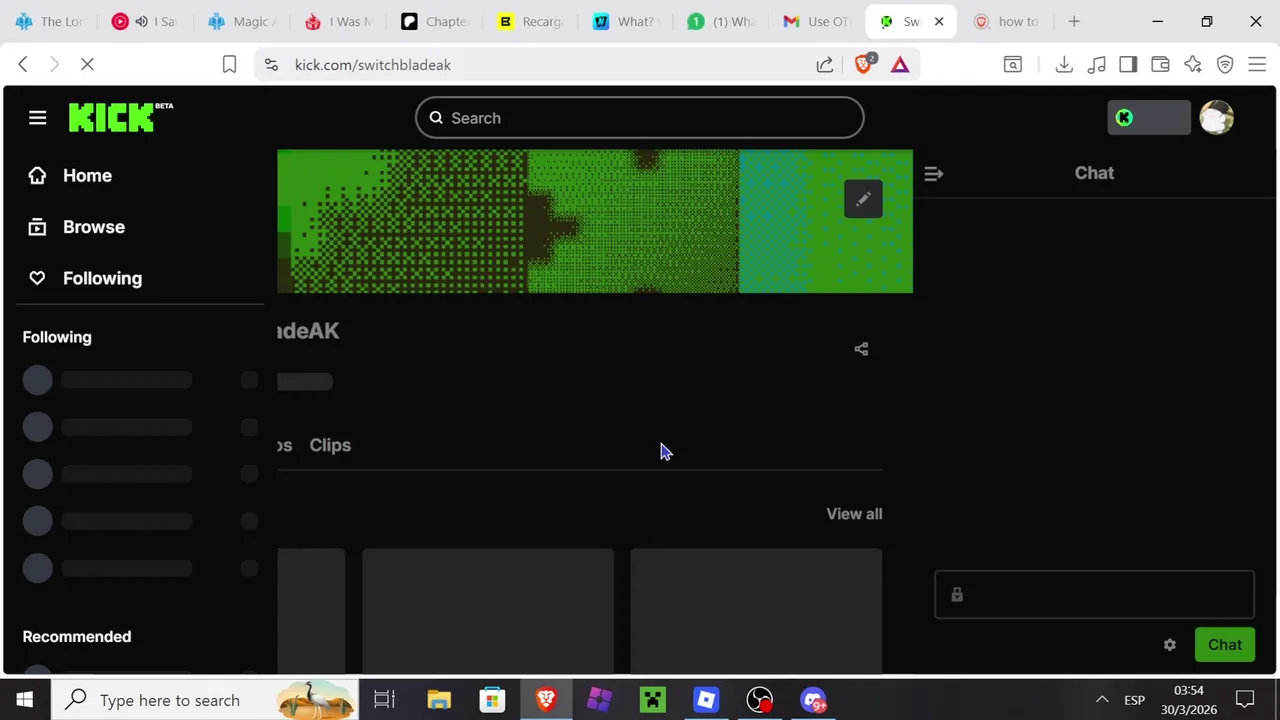Switch to the Gmail 'Use OT' tab
The image size is (1280, 720).
816,21
